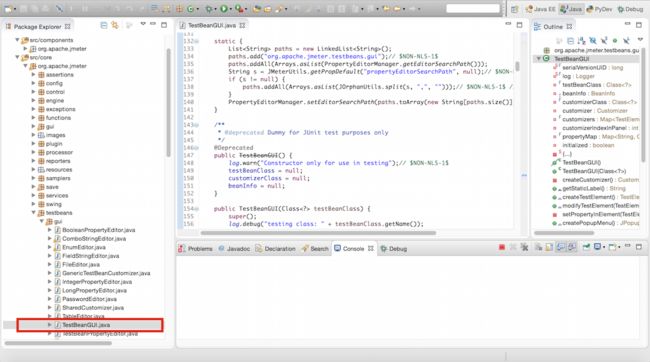
Task: Open Package Explorer view menu arrow
Action: tap(143, 24)
